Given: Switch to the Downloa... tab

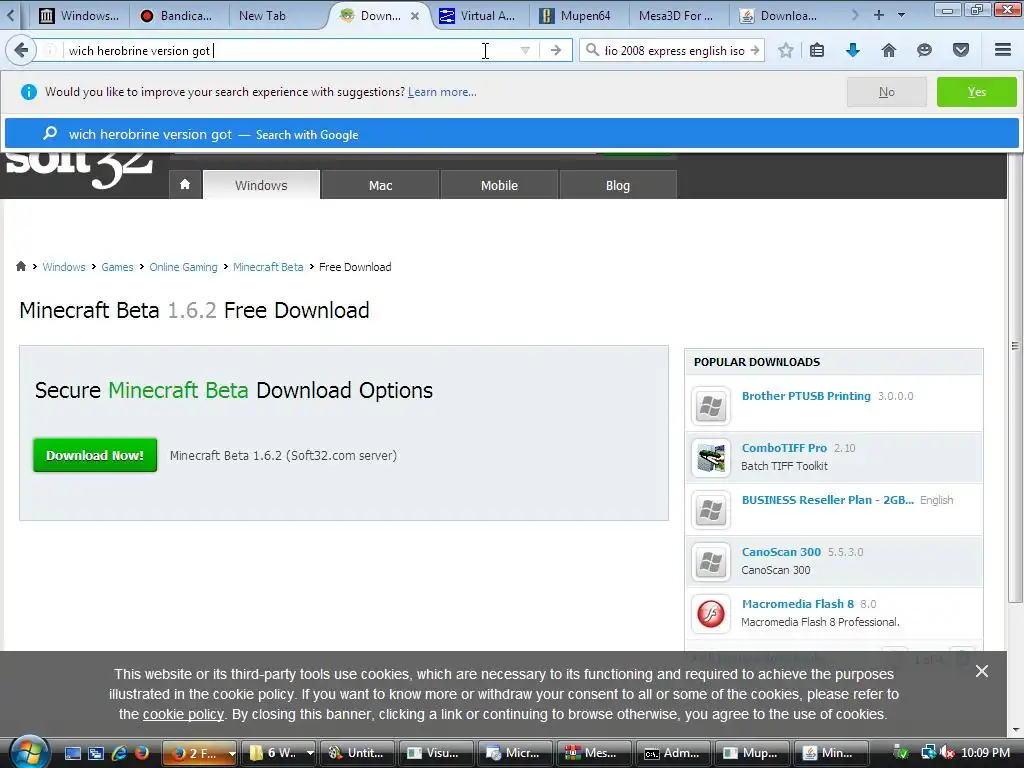Looking at the screenshot, I should point(780,16).
